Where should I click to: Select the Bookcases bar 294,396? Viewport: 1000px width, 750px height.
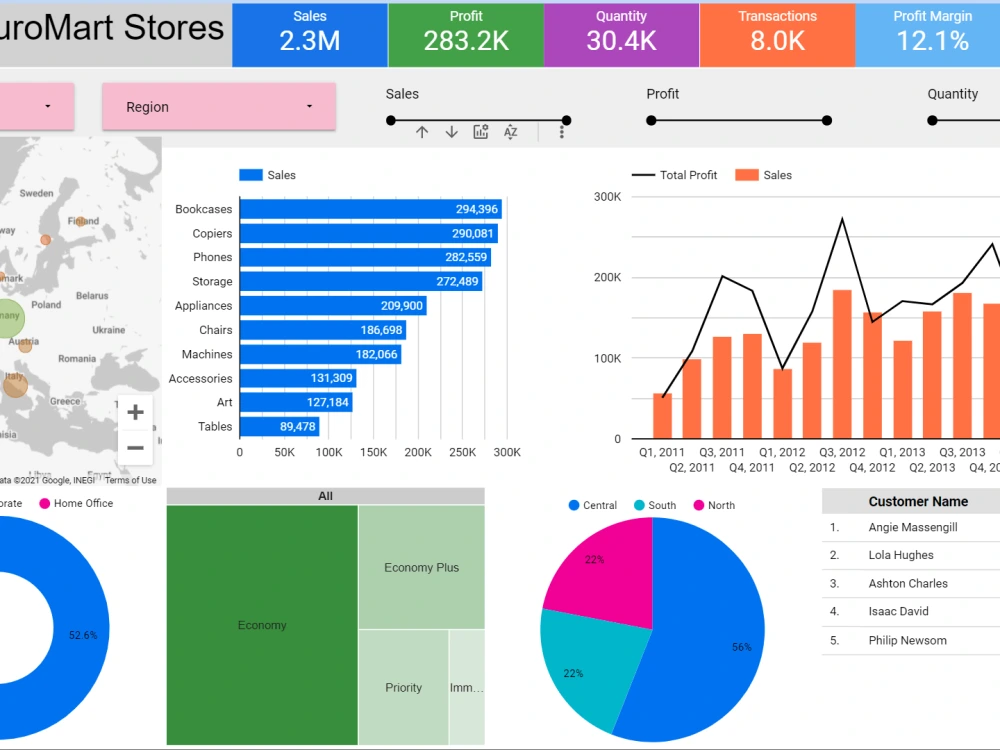pyautogui.click(x=371, y=209)
